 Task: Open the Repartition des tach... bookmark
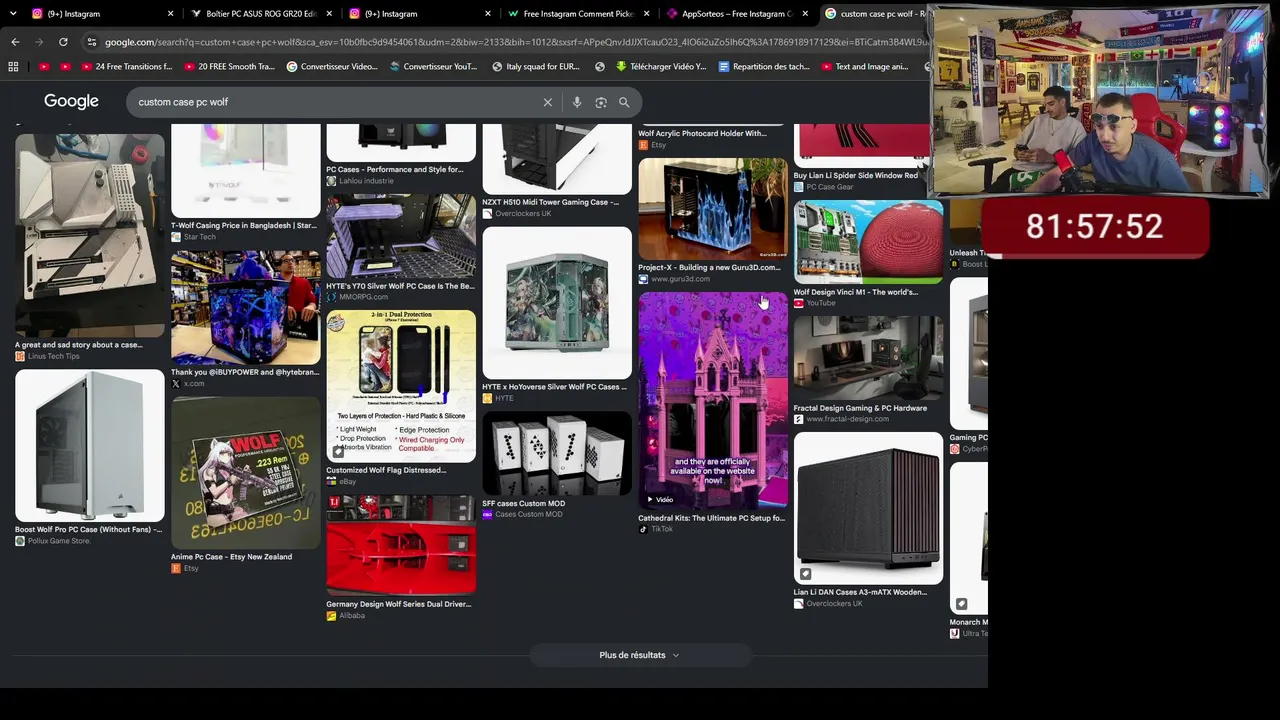click(x=764, y=67)
